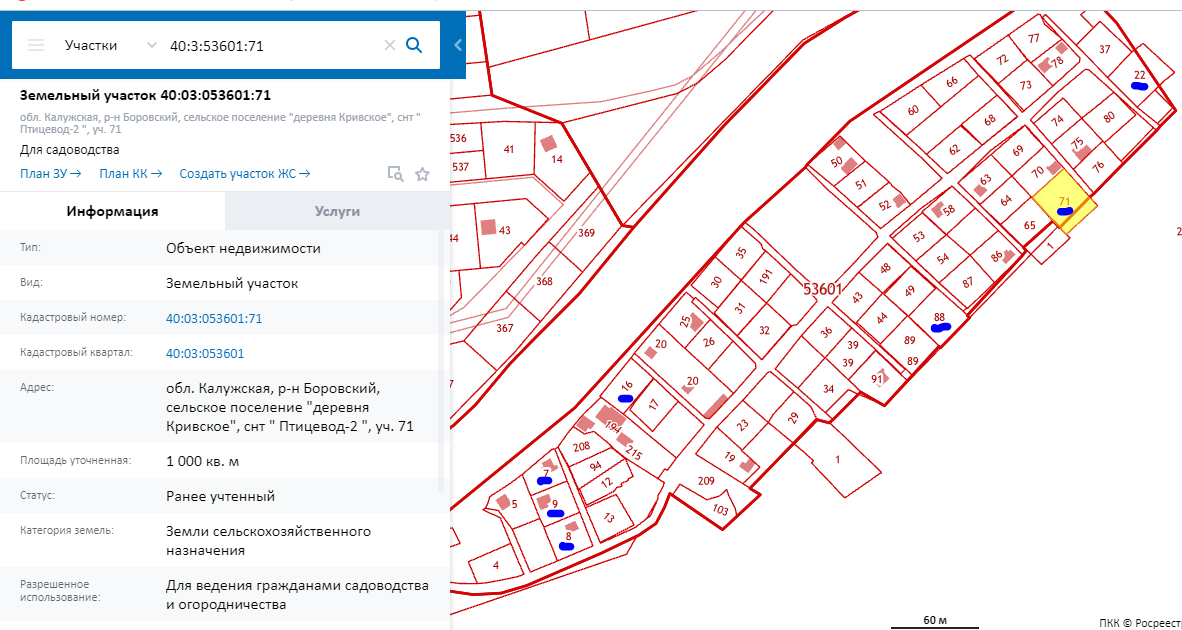Open Создать участок ЖС link

(245, 173)
